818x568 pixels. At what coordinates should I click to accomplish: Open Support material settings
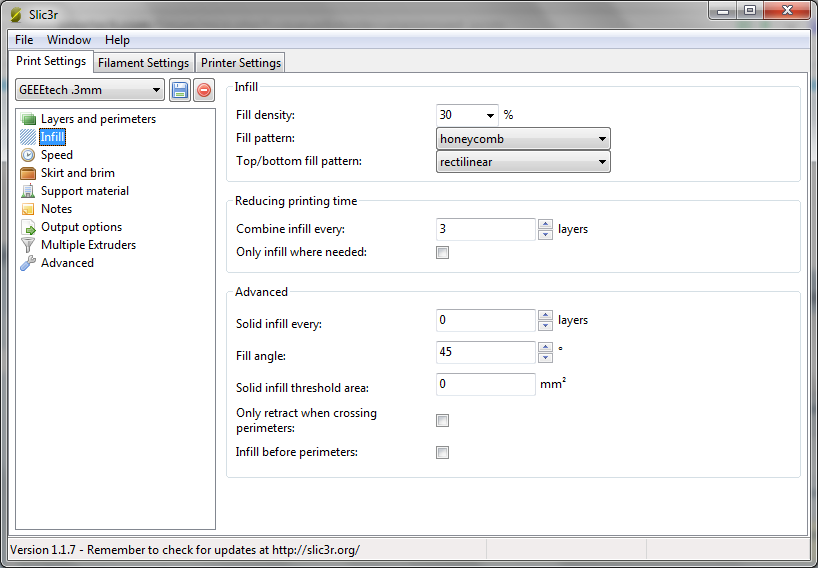click(85, 191)
